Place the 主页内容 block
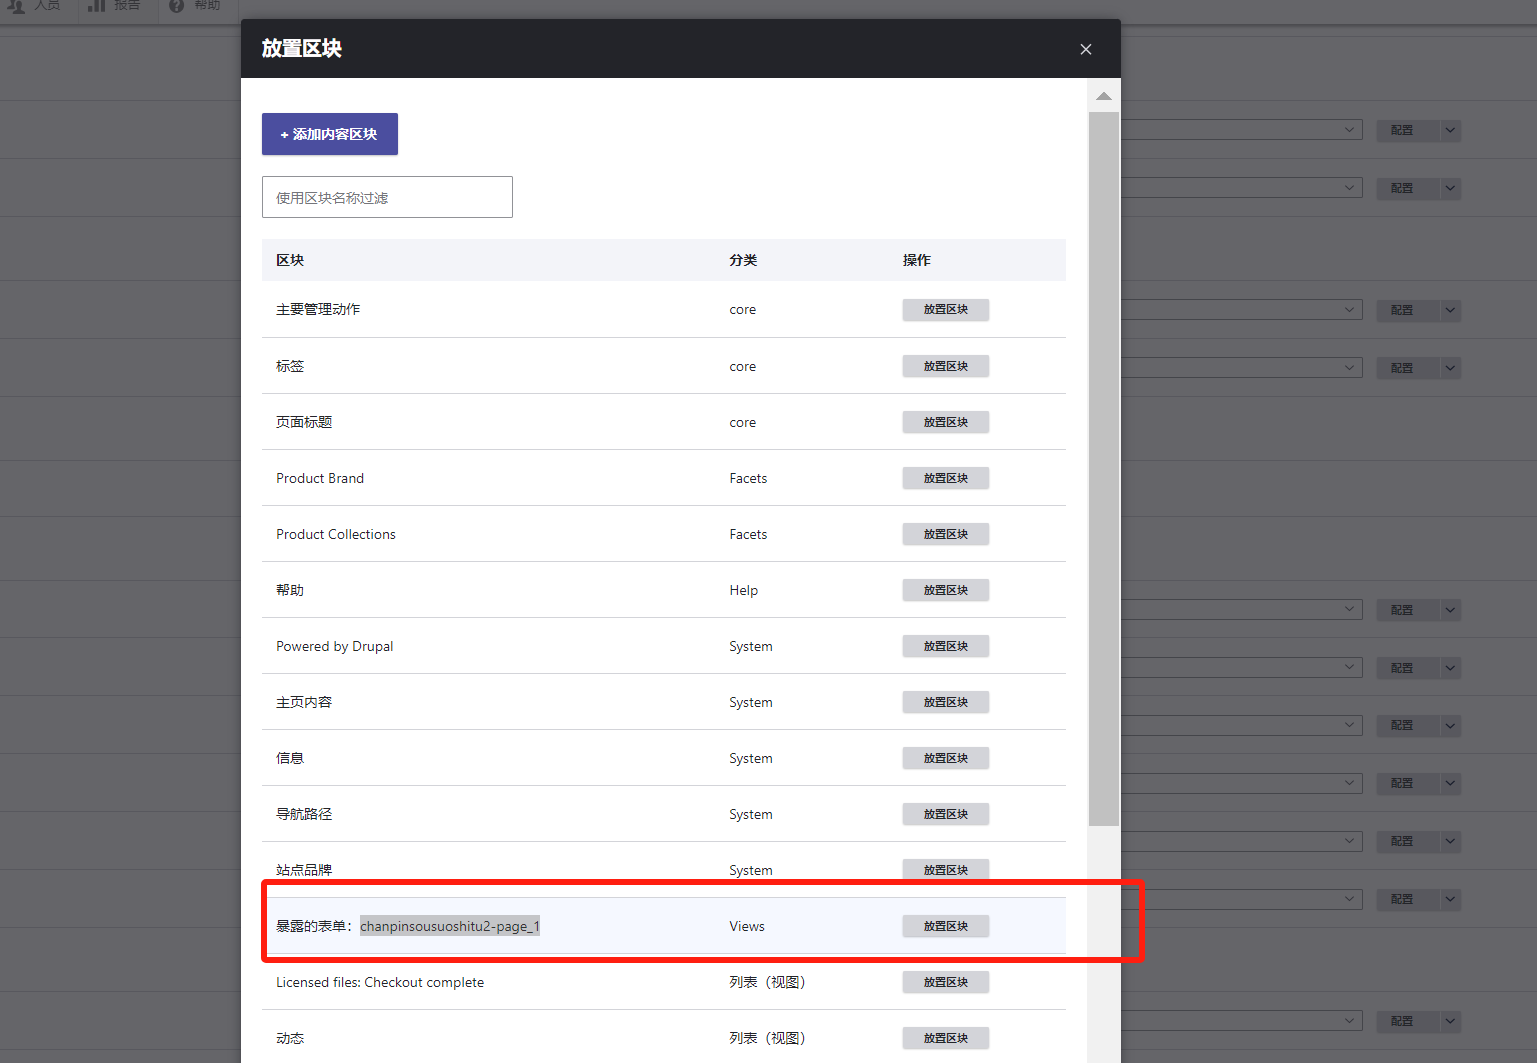1537x1063 pixels. point(946,702)
